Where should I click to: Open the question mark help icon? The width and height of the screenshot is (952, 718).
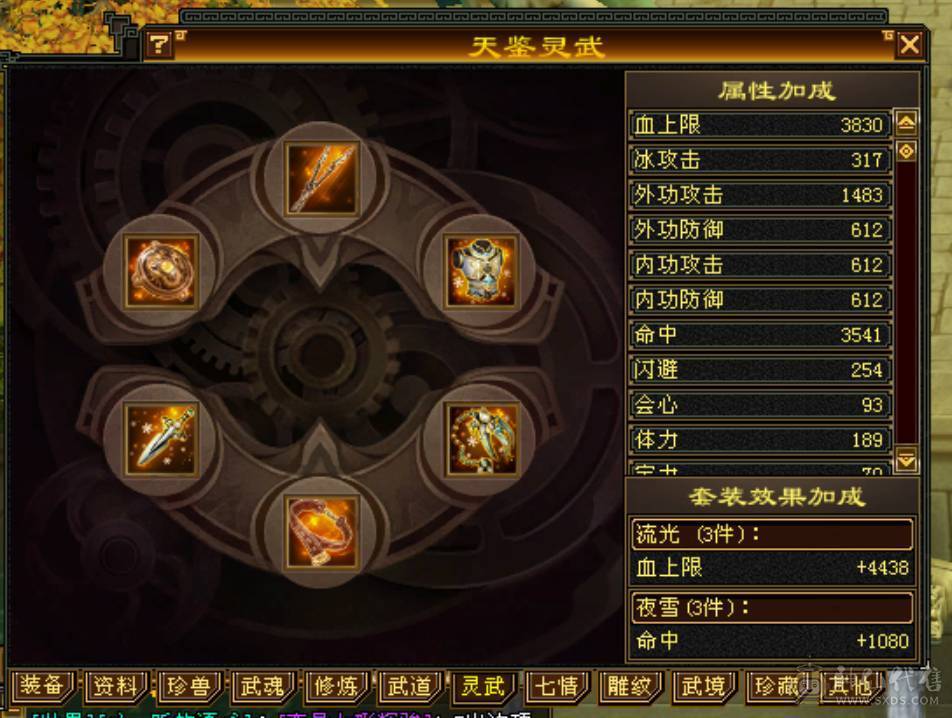coord(159,44)
